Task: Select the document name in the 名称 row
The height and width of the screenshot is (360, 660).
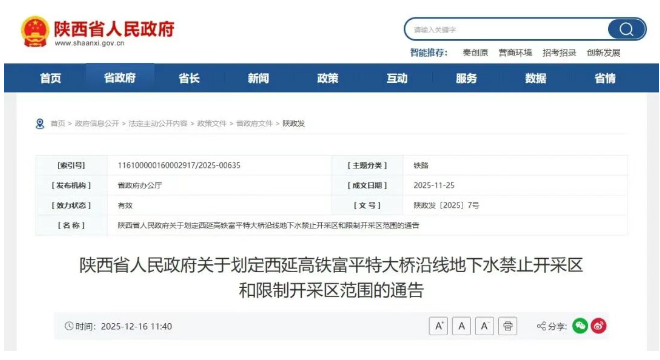Action: click(x=269, y=226)
